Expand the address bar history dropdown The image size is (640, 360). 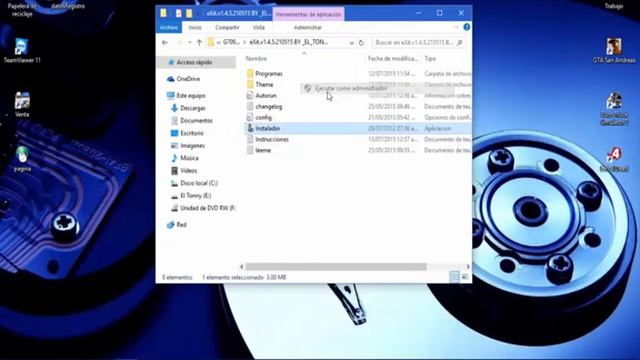point(351,42)
